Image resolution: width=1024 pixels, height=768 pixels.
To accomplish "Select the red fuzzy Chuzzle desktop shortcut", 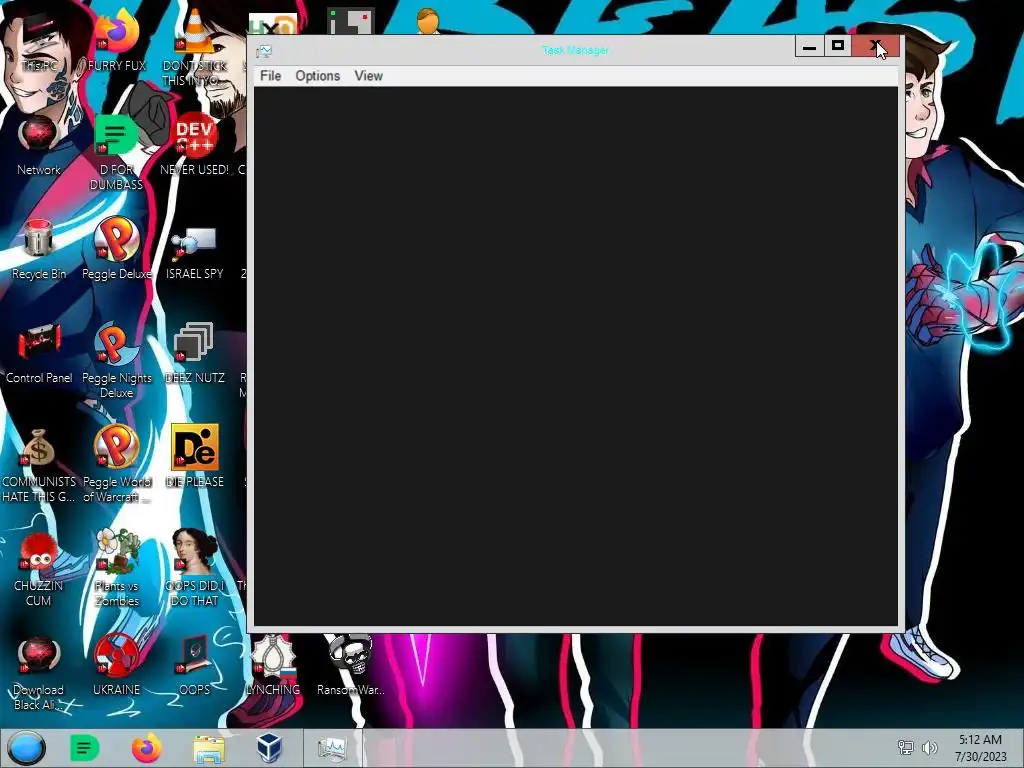I will point(39,568).
